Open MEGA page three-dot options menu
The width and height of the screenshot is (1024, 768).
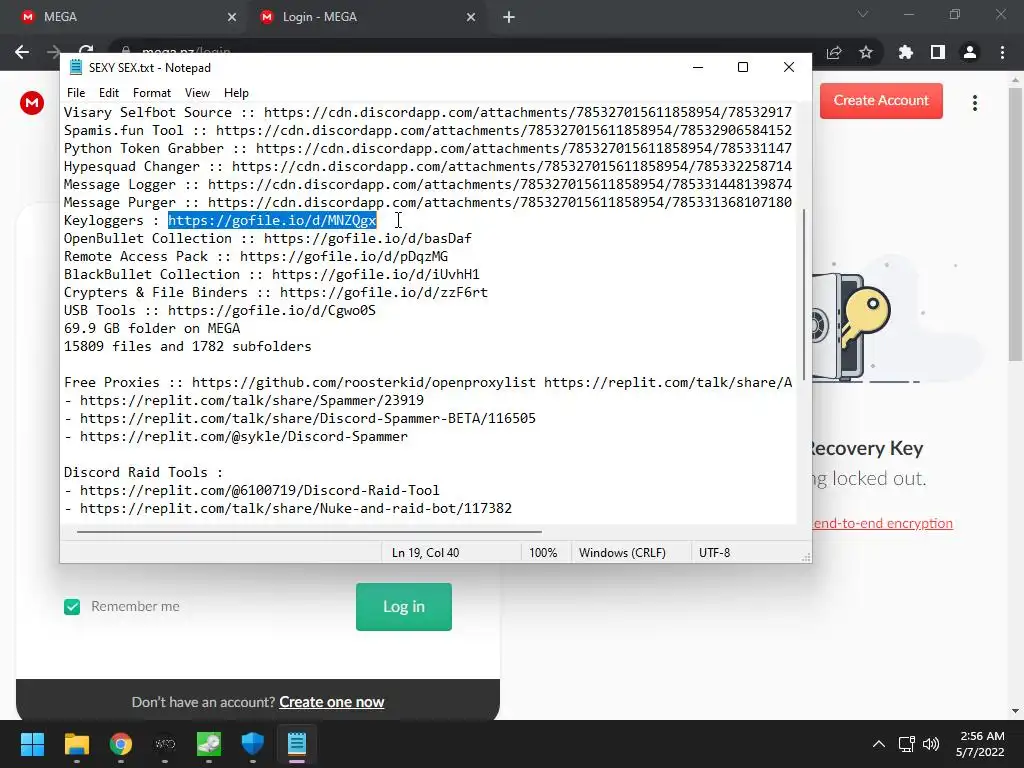pyautogui.click(x=975, y=103)
